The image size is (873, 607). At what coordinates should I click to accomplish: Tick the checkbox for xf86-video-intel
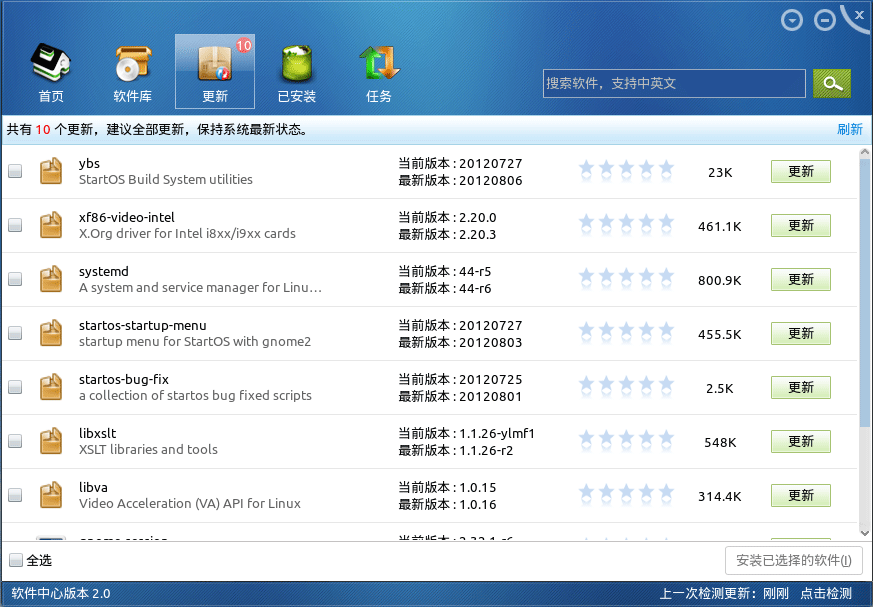pyautogui.click(x=15, y=226)
